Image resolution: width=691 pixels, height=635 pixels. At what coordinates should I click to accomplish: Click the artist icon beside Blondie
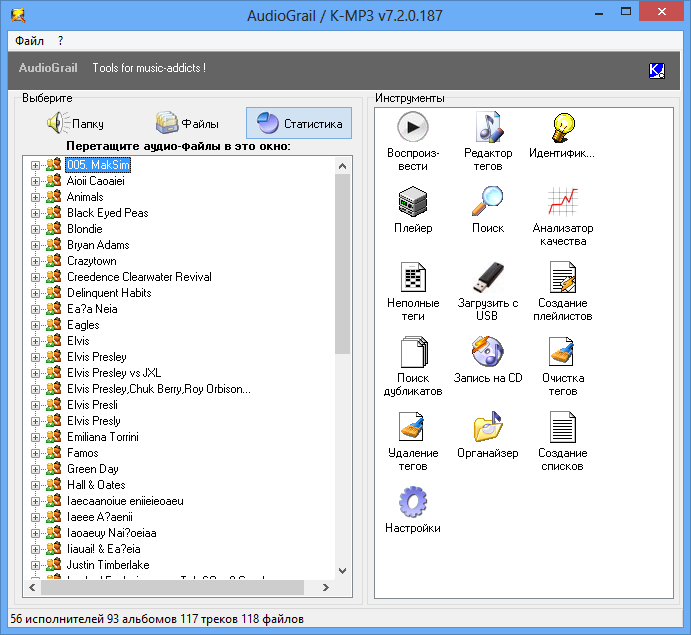click(x=54, y=228)
